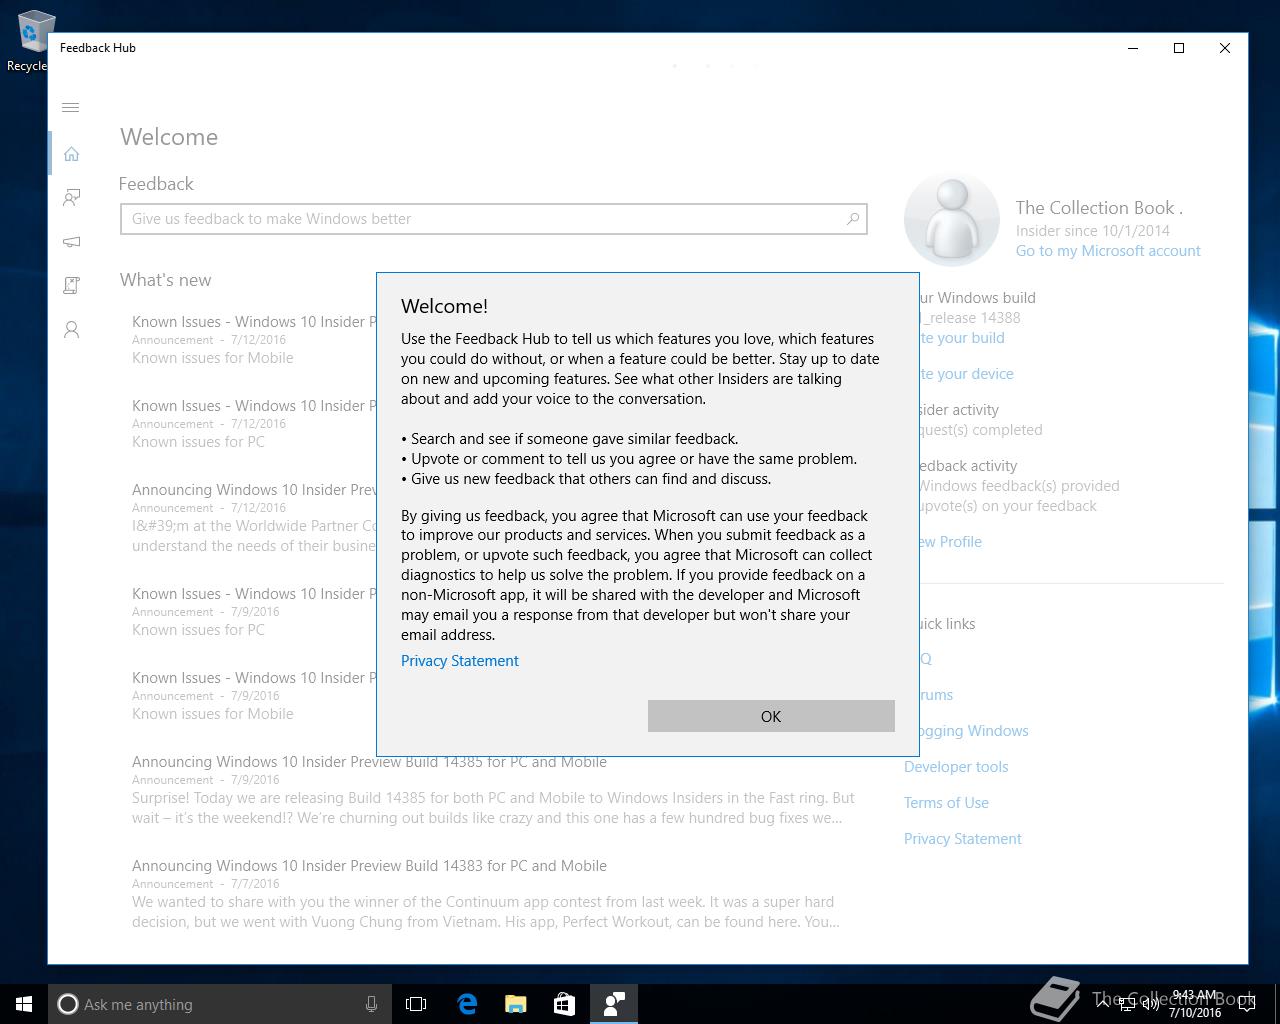This screenshot has width=1280, height=1024.
Task: Click the profile avatar picture
Action: pos(951,220)
